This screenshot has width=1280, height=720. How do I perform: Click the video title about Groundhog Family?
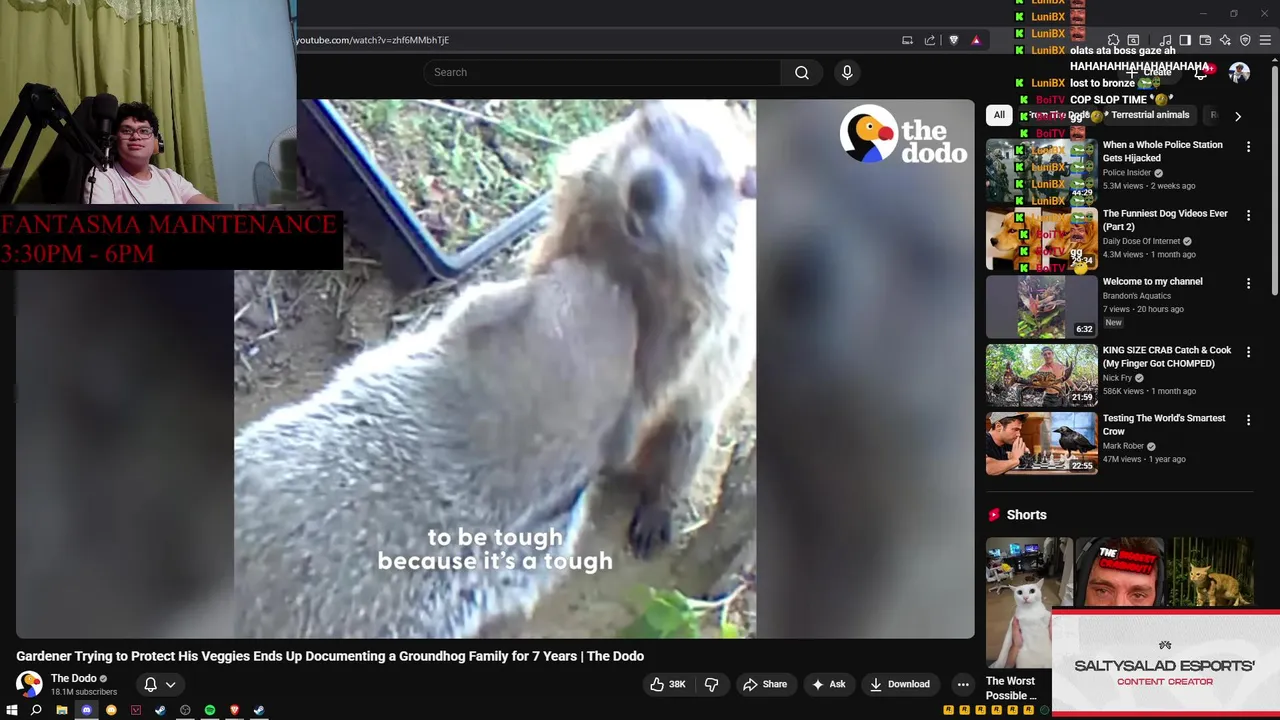click(330, 656)
